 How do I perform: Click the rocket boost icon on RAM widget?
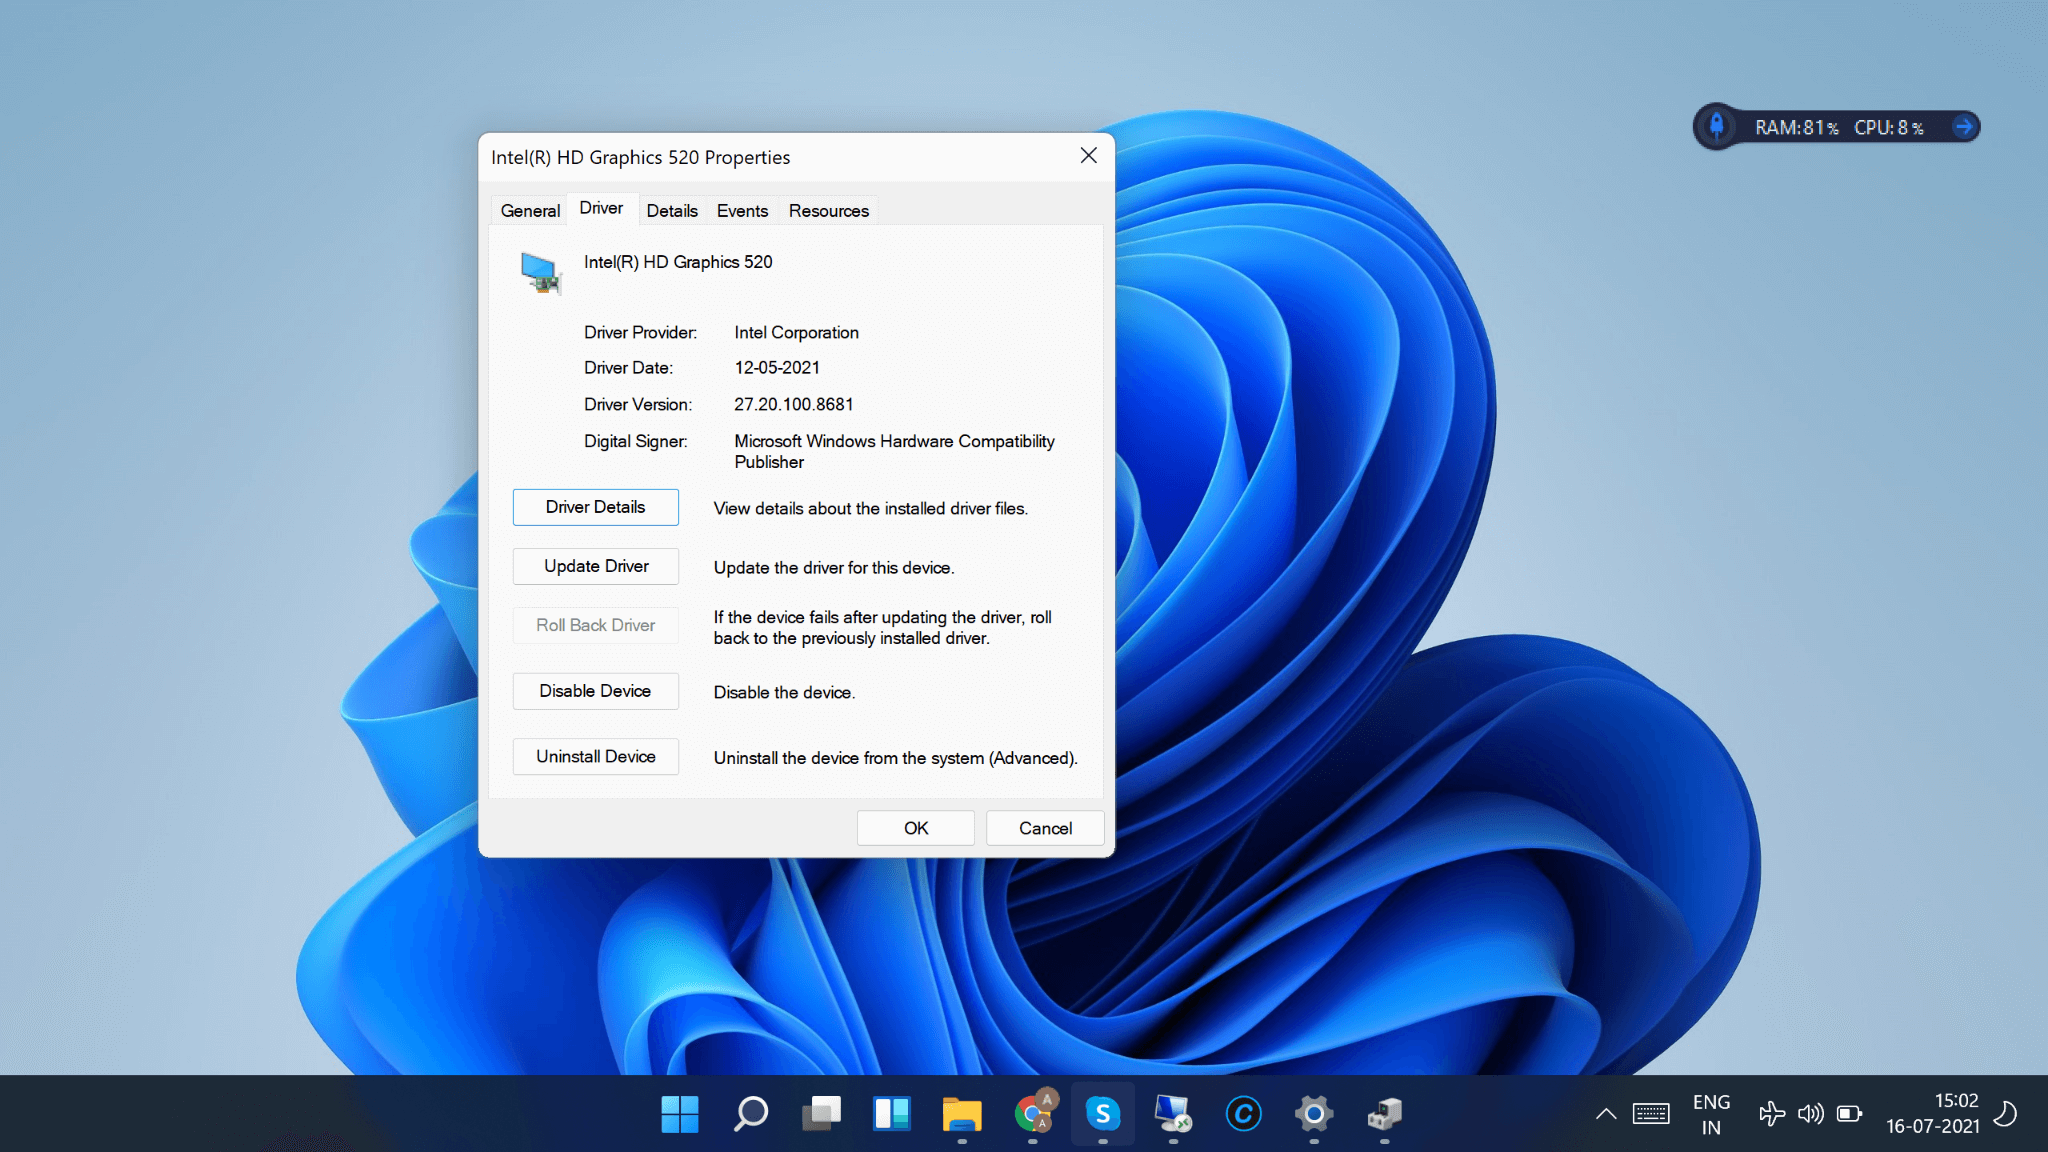(x=1717, y=127)
